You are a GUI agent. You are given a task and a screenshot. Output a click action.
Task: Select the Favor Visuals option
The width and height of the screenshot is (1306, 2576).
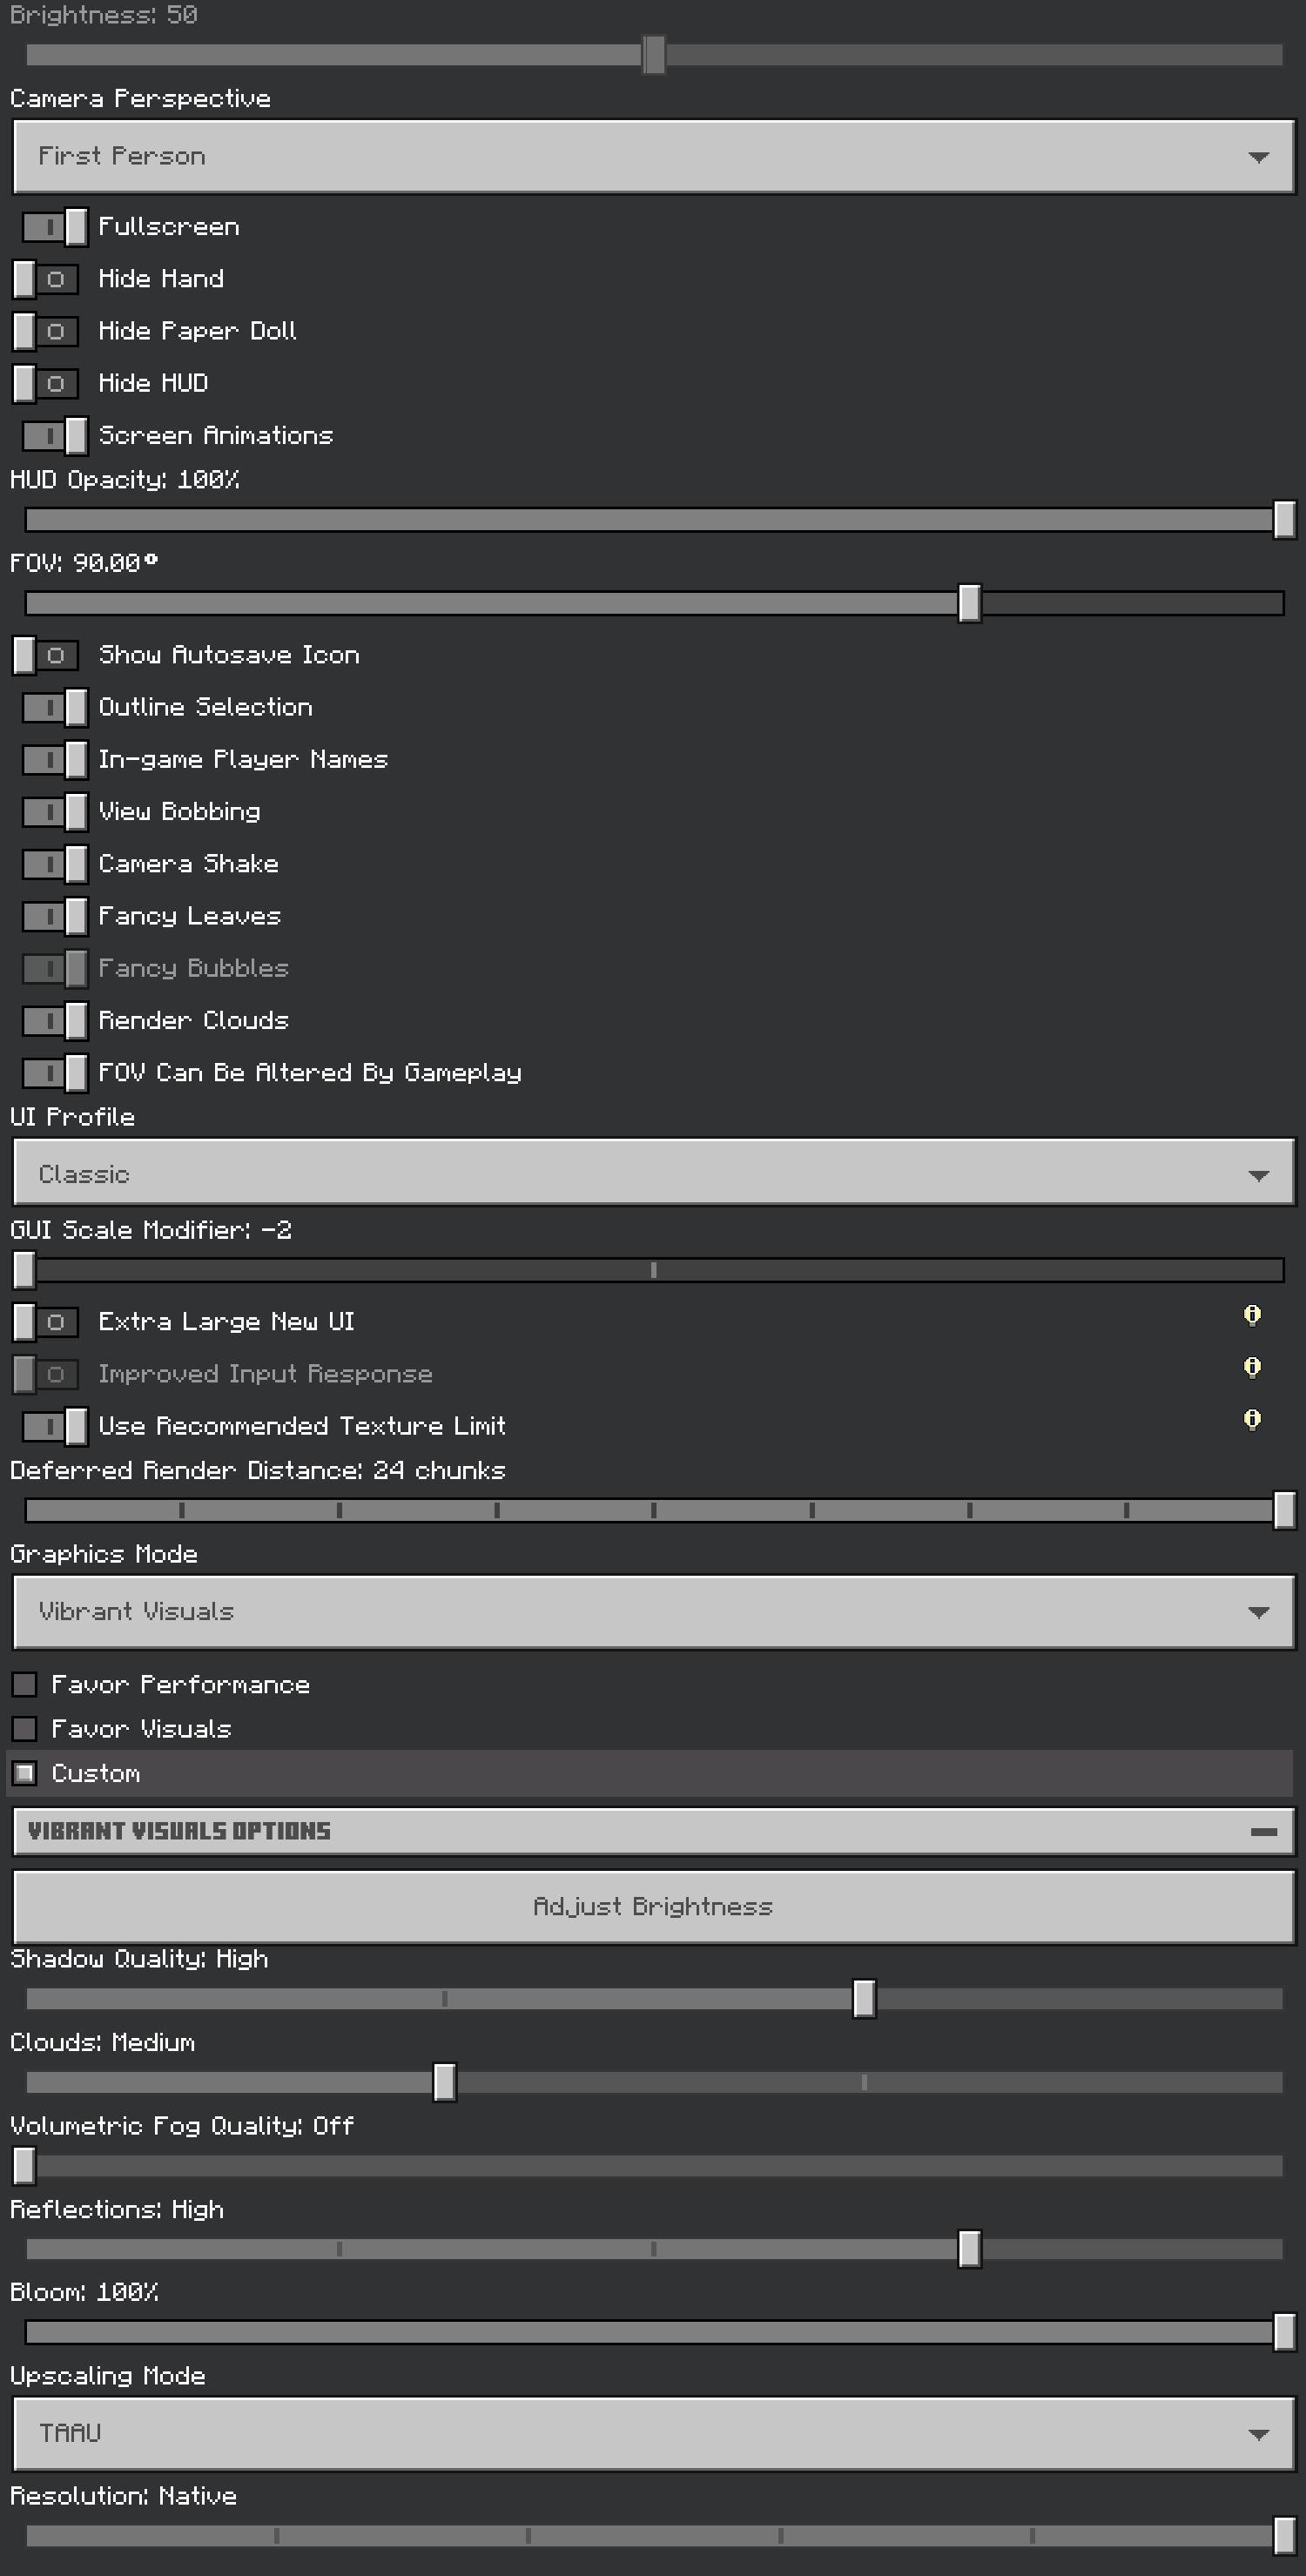tap(25, 1729)
